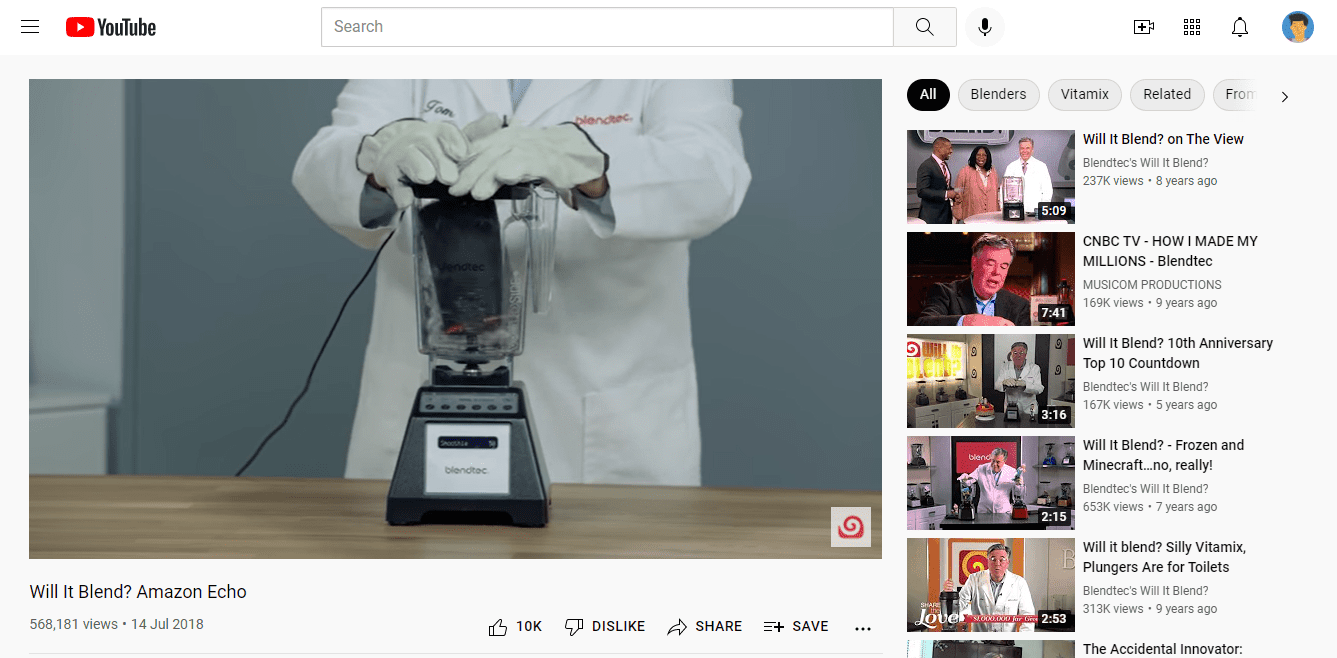Screen dimensions: 1337x658
Task: Select the All filter chip
Action: coord(928,95)
